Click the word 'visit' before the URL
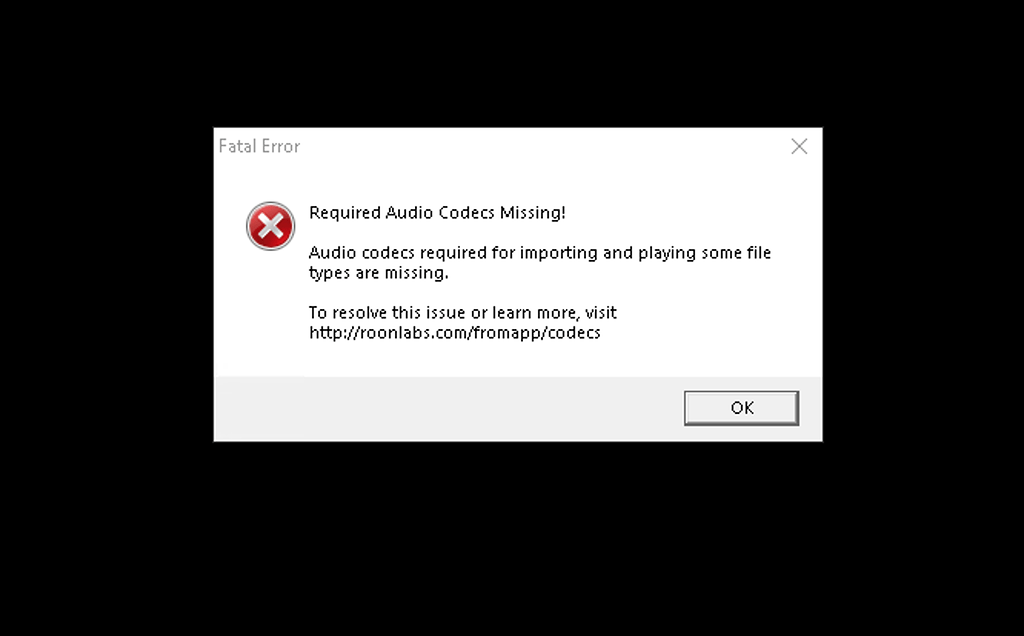1024x636 pixels. [601, 313]
